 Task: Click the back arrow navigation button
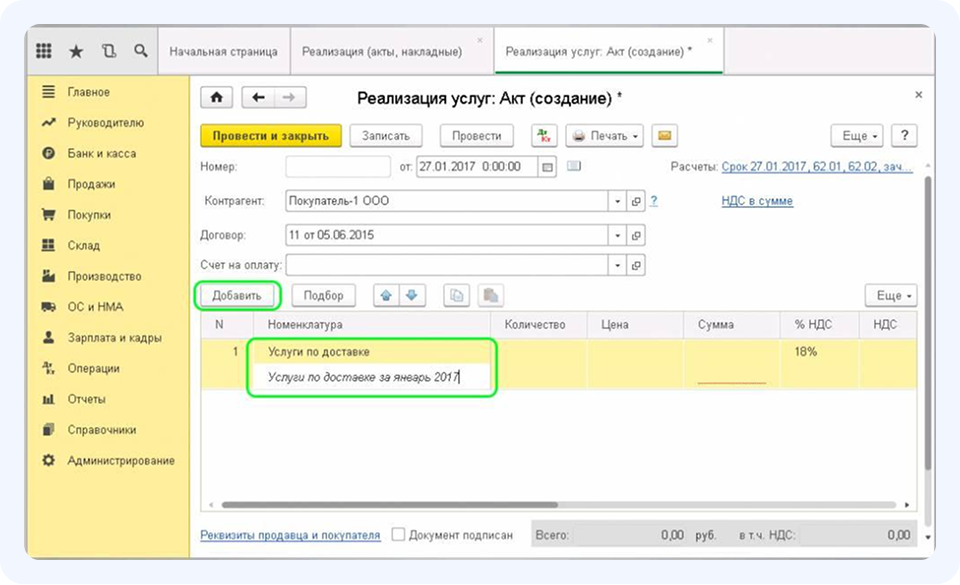click(x=259, y=98)
